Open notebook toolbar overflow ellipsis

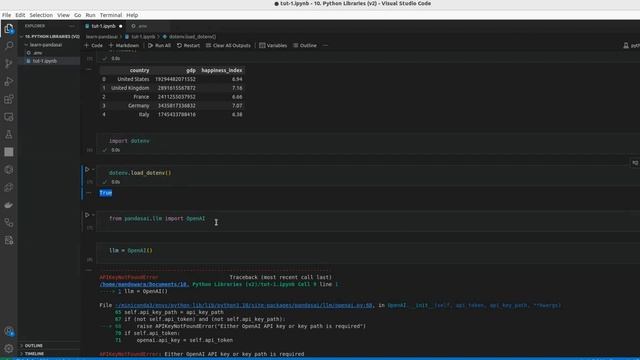click(x=325, y=45)
